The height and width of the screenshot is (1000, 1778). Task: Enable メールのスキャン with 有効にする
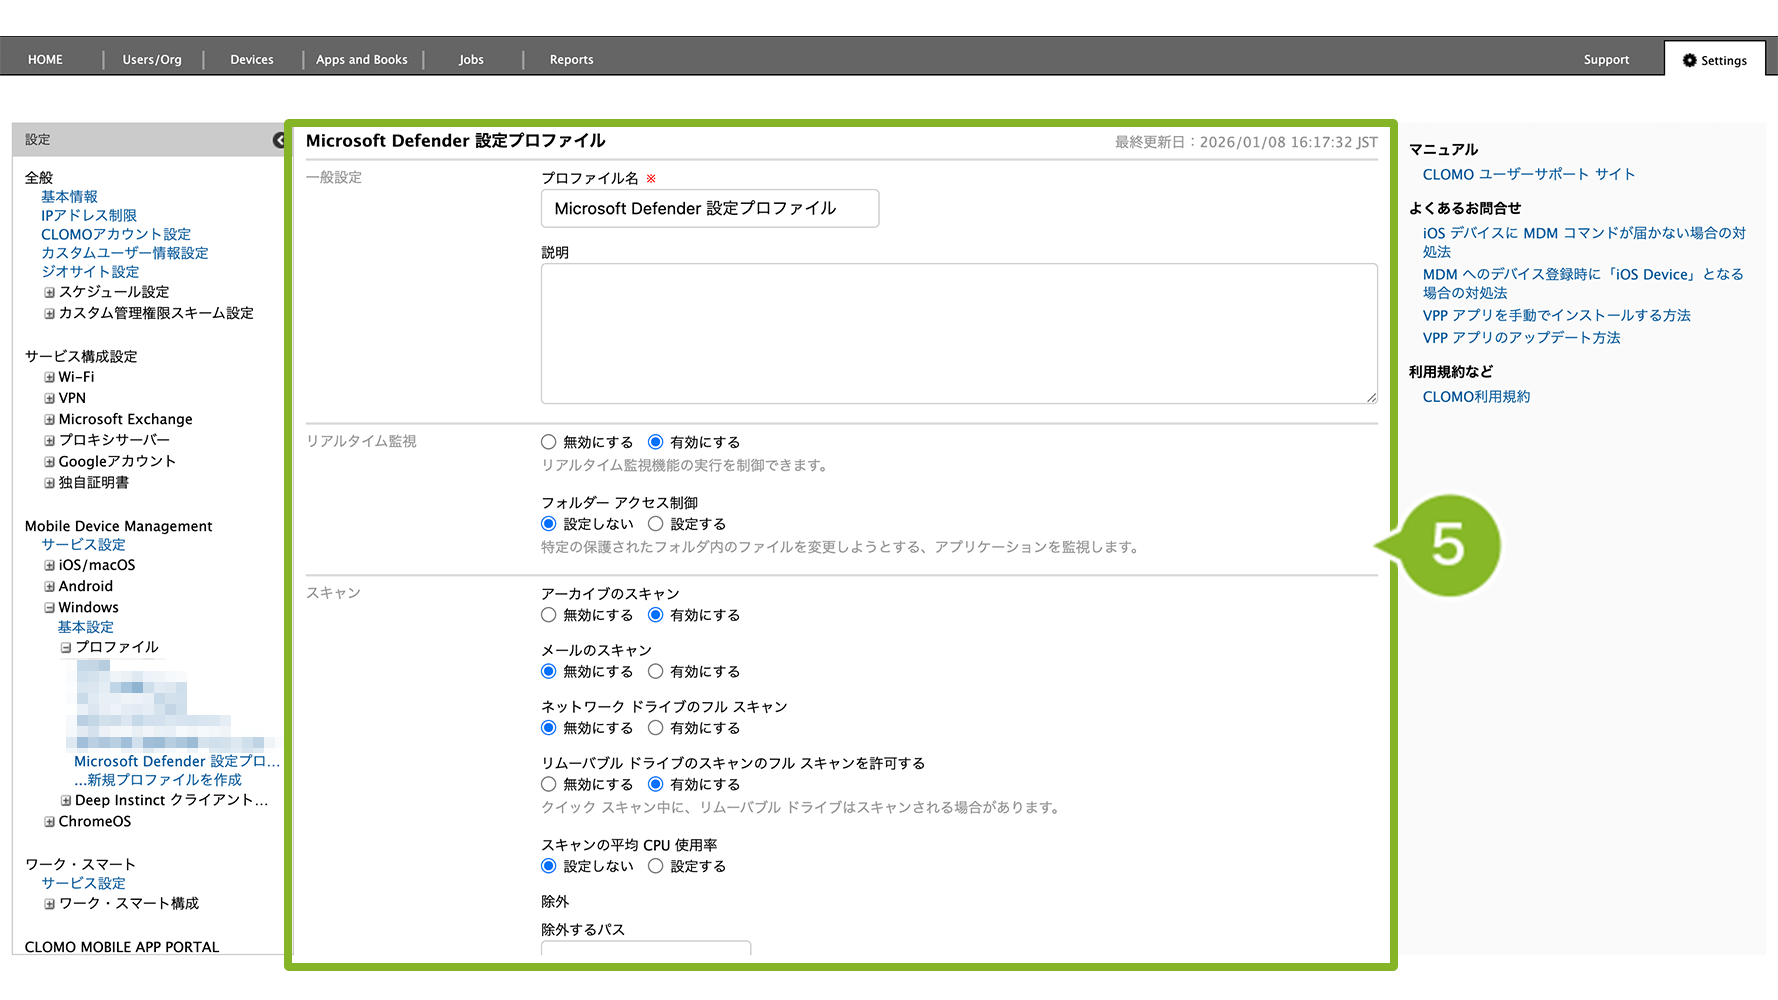coord(656,672)
